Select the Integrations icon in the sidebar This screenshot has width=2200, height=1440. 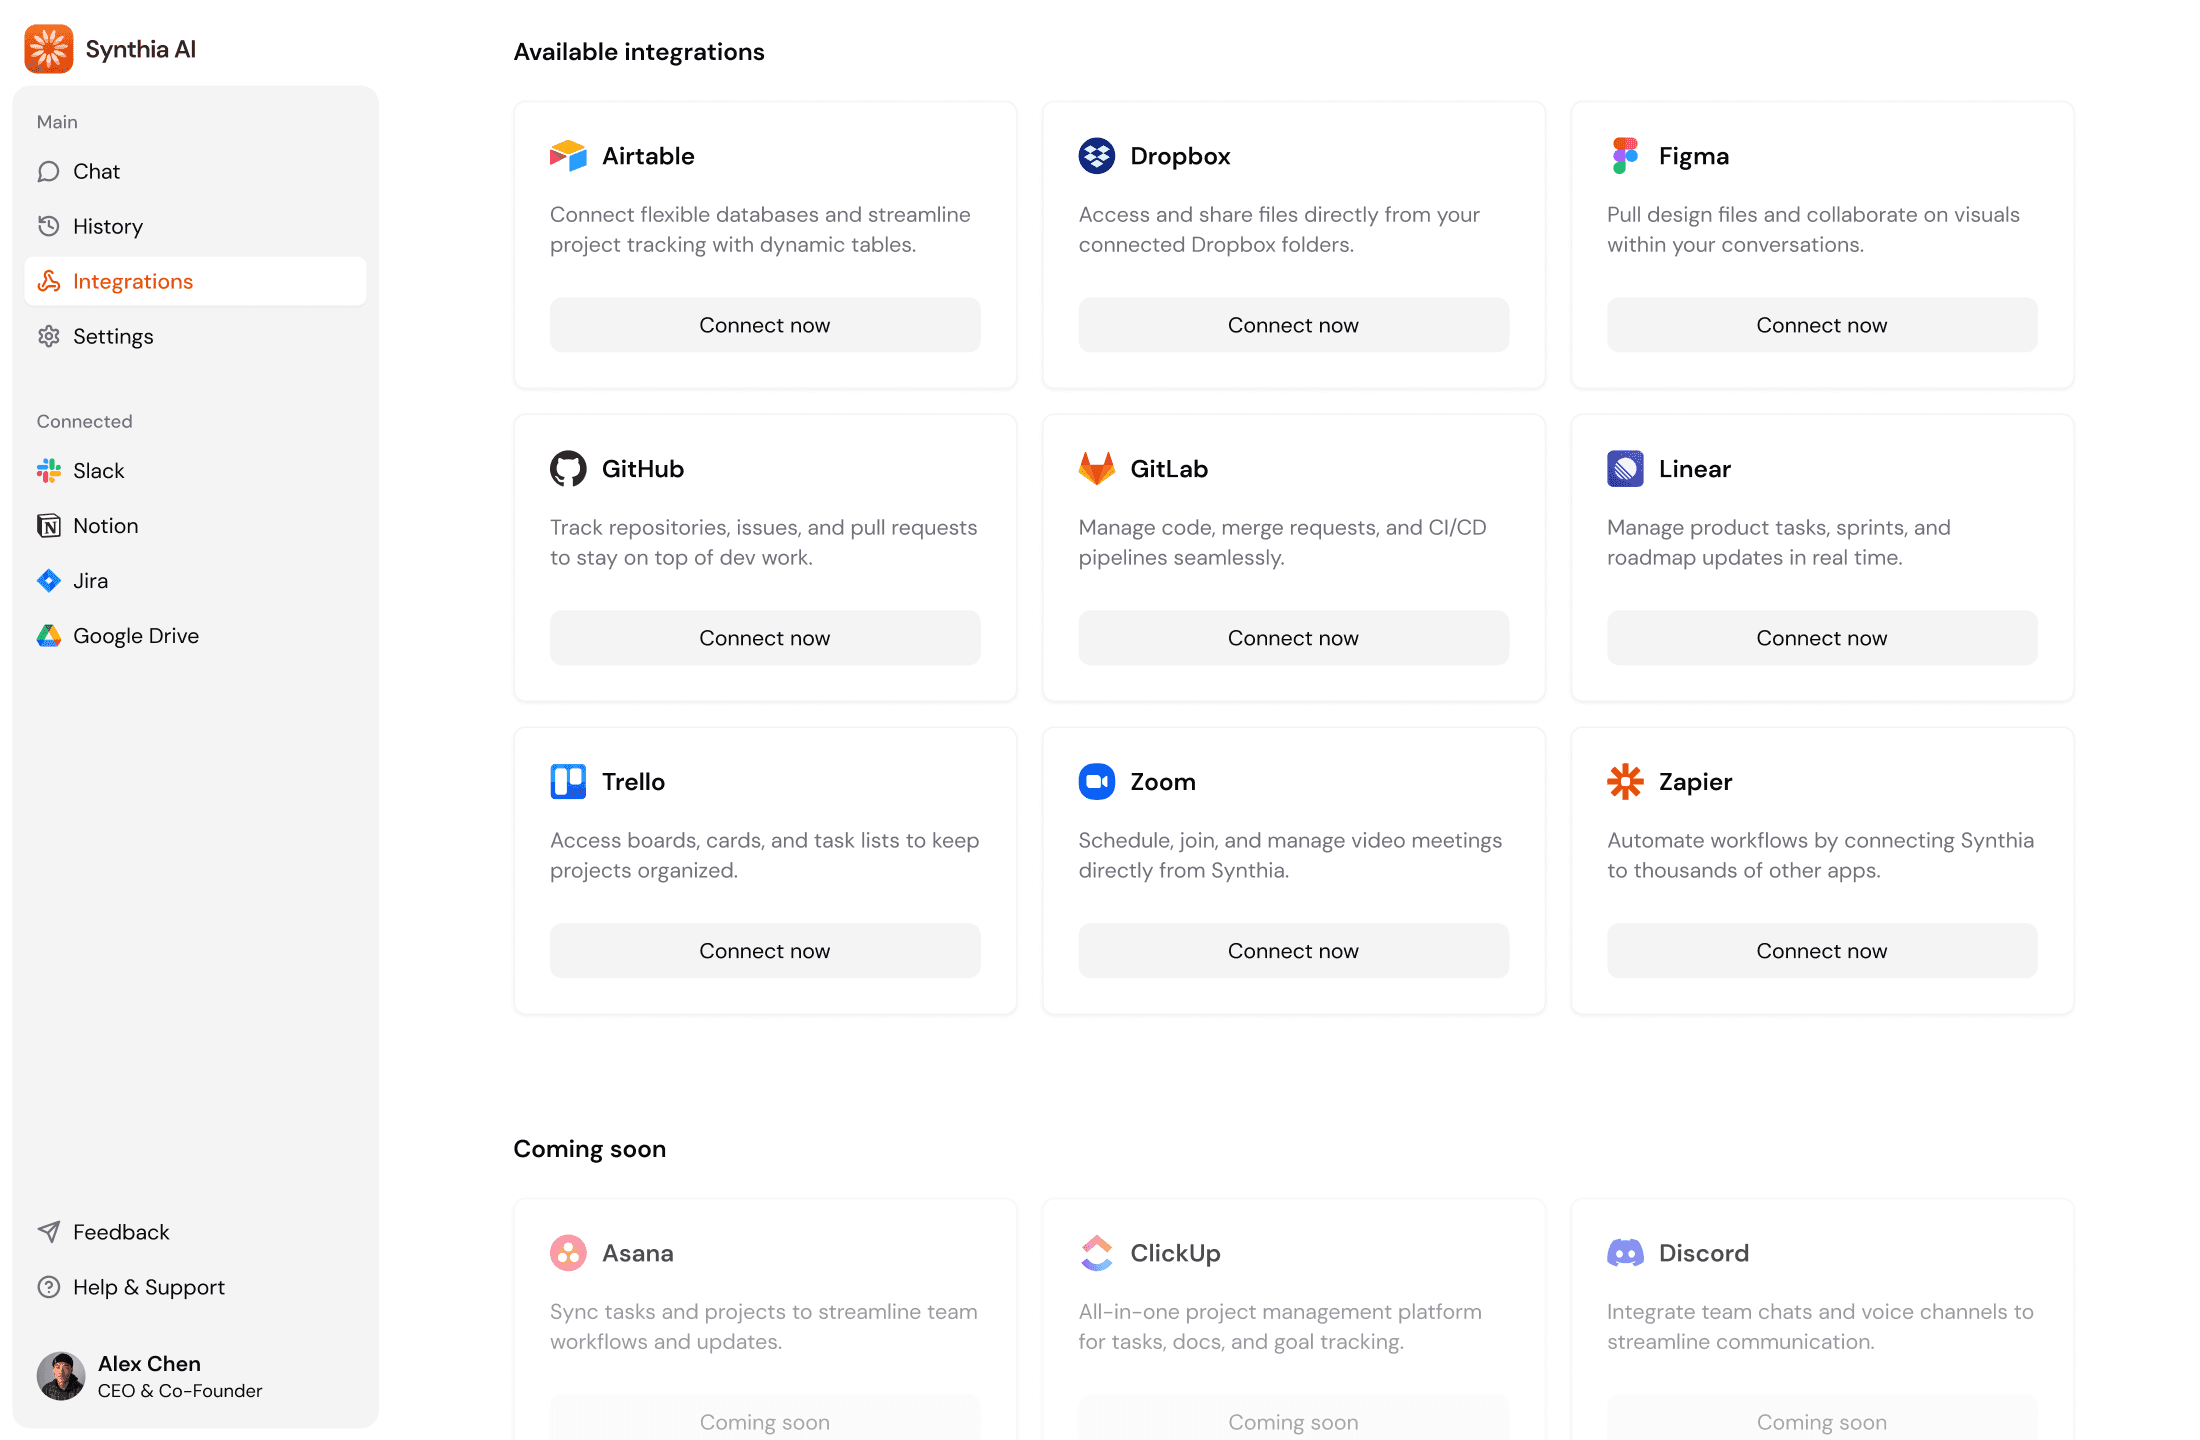[49, 281]
